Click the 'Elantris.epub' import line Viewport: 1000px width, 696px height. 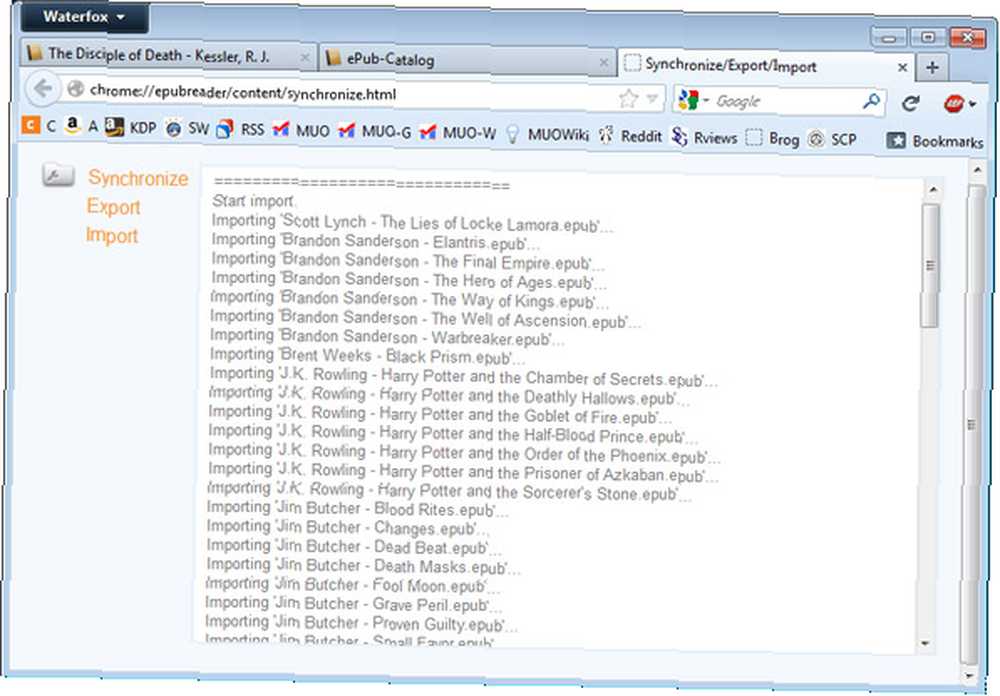pos(376,241)
